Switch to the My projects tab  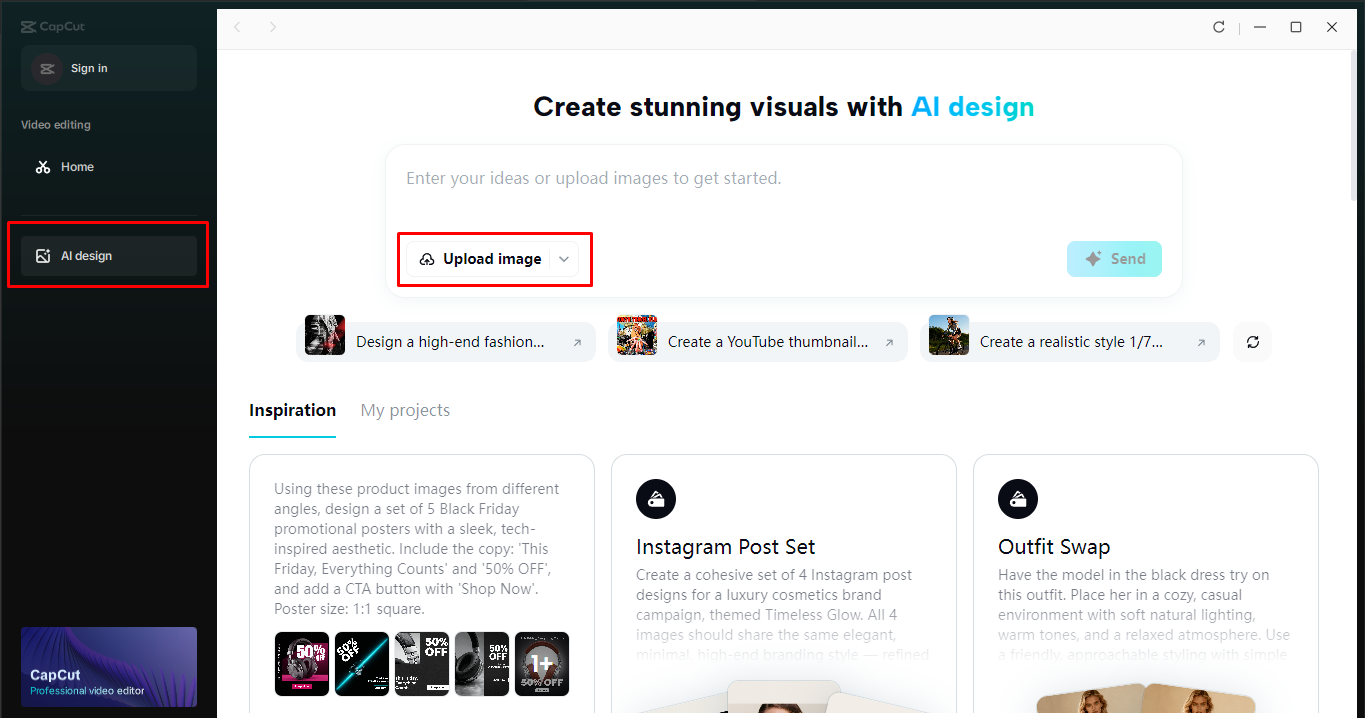click(405, 410)
